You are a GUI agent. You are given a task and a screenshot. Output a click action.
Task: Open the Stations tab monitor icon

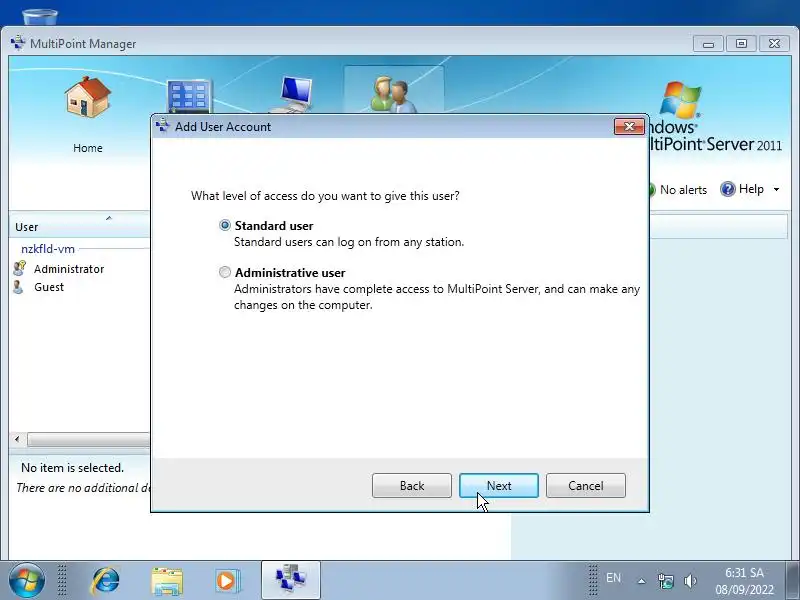point(292,94)
